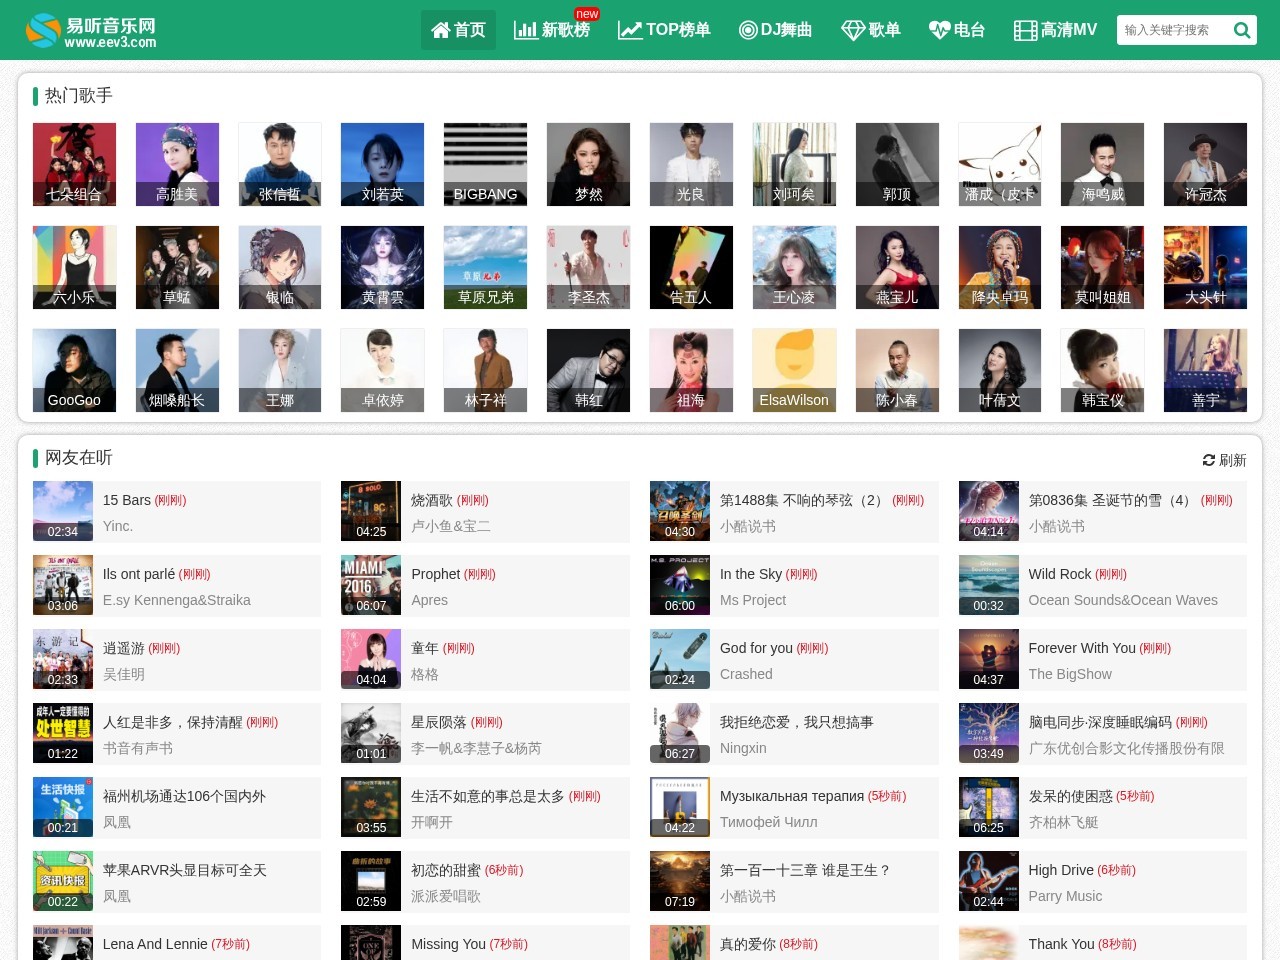Click the keyword search input field
The image size is (1280, 960).
[x=1170, y=30]
